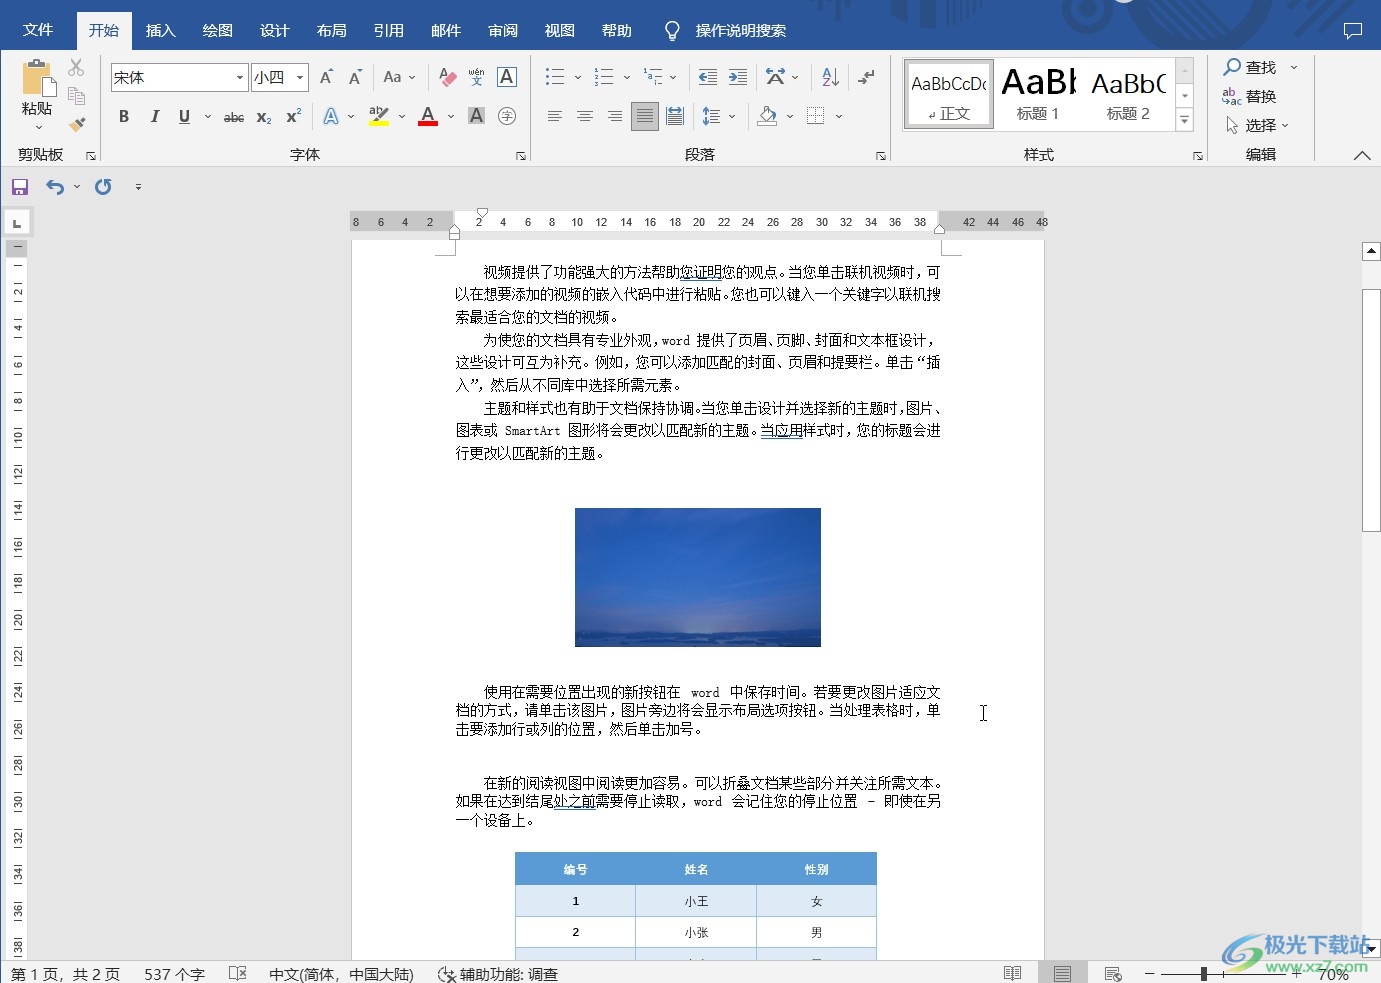Screen dimensions: 1381x983
Task: Toggle Italic formatting
Action: click(x=154, y=117)
